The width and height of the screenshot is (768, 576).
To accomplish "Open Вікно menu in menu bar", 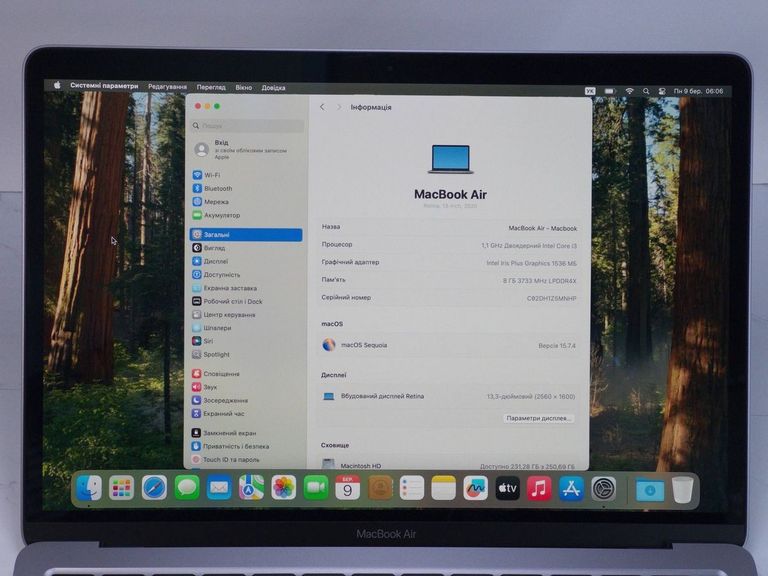I will [243, 88].
